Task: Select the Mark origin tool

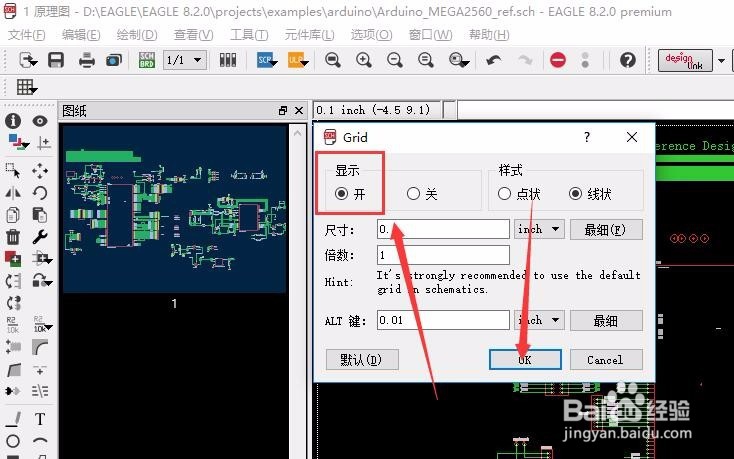Action: click(44, 142)
